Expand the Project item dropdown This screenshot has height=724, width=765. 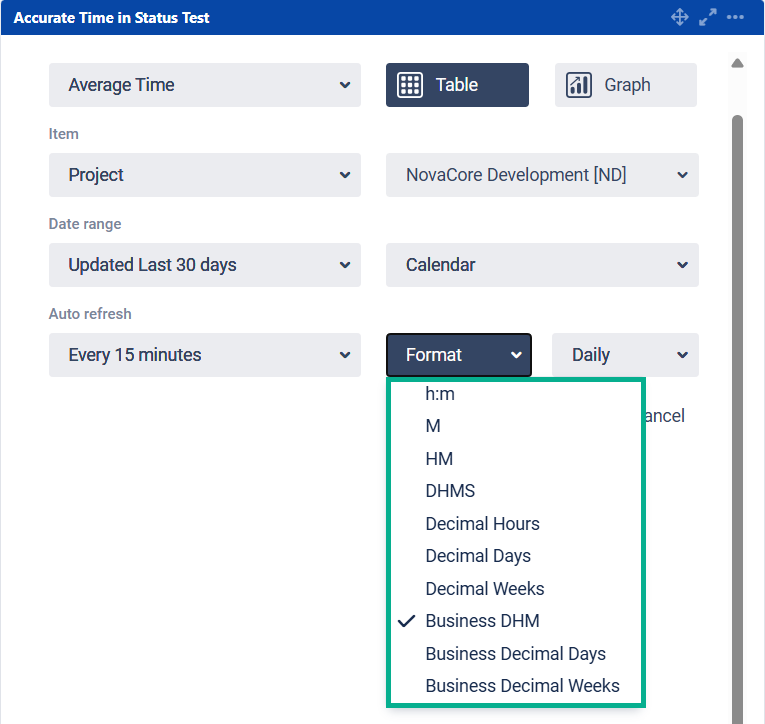tap(204, 175)
